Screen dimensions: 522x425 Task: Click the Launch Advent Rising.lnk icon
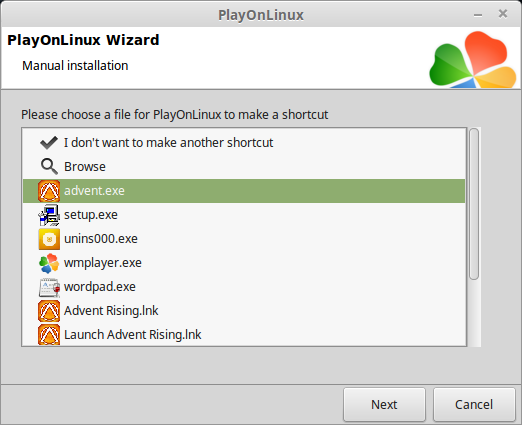(49, 335)
